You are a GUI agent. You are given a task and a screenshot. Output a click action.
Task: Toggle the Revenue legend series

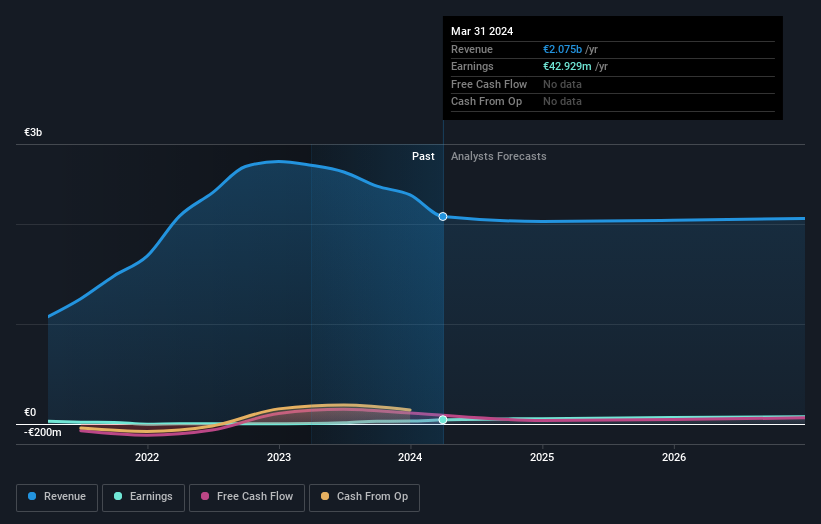point(57,497)
